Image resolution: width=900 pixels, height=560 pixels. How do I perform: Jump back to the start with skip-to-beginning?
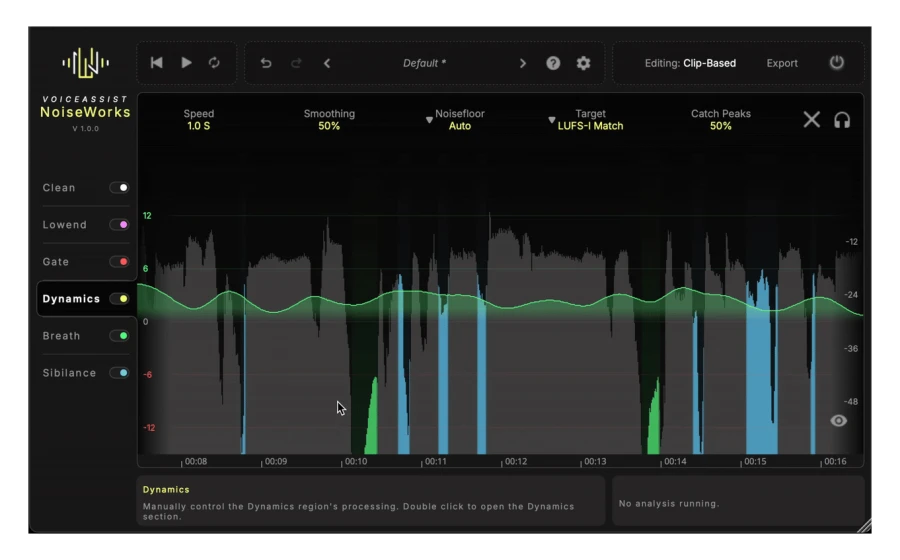tap(156, 63)
